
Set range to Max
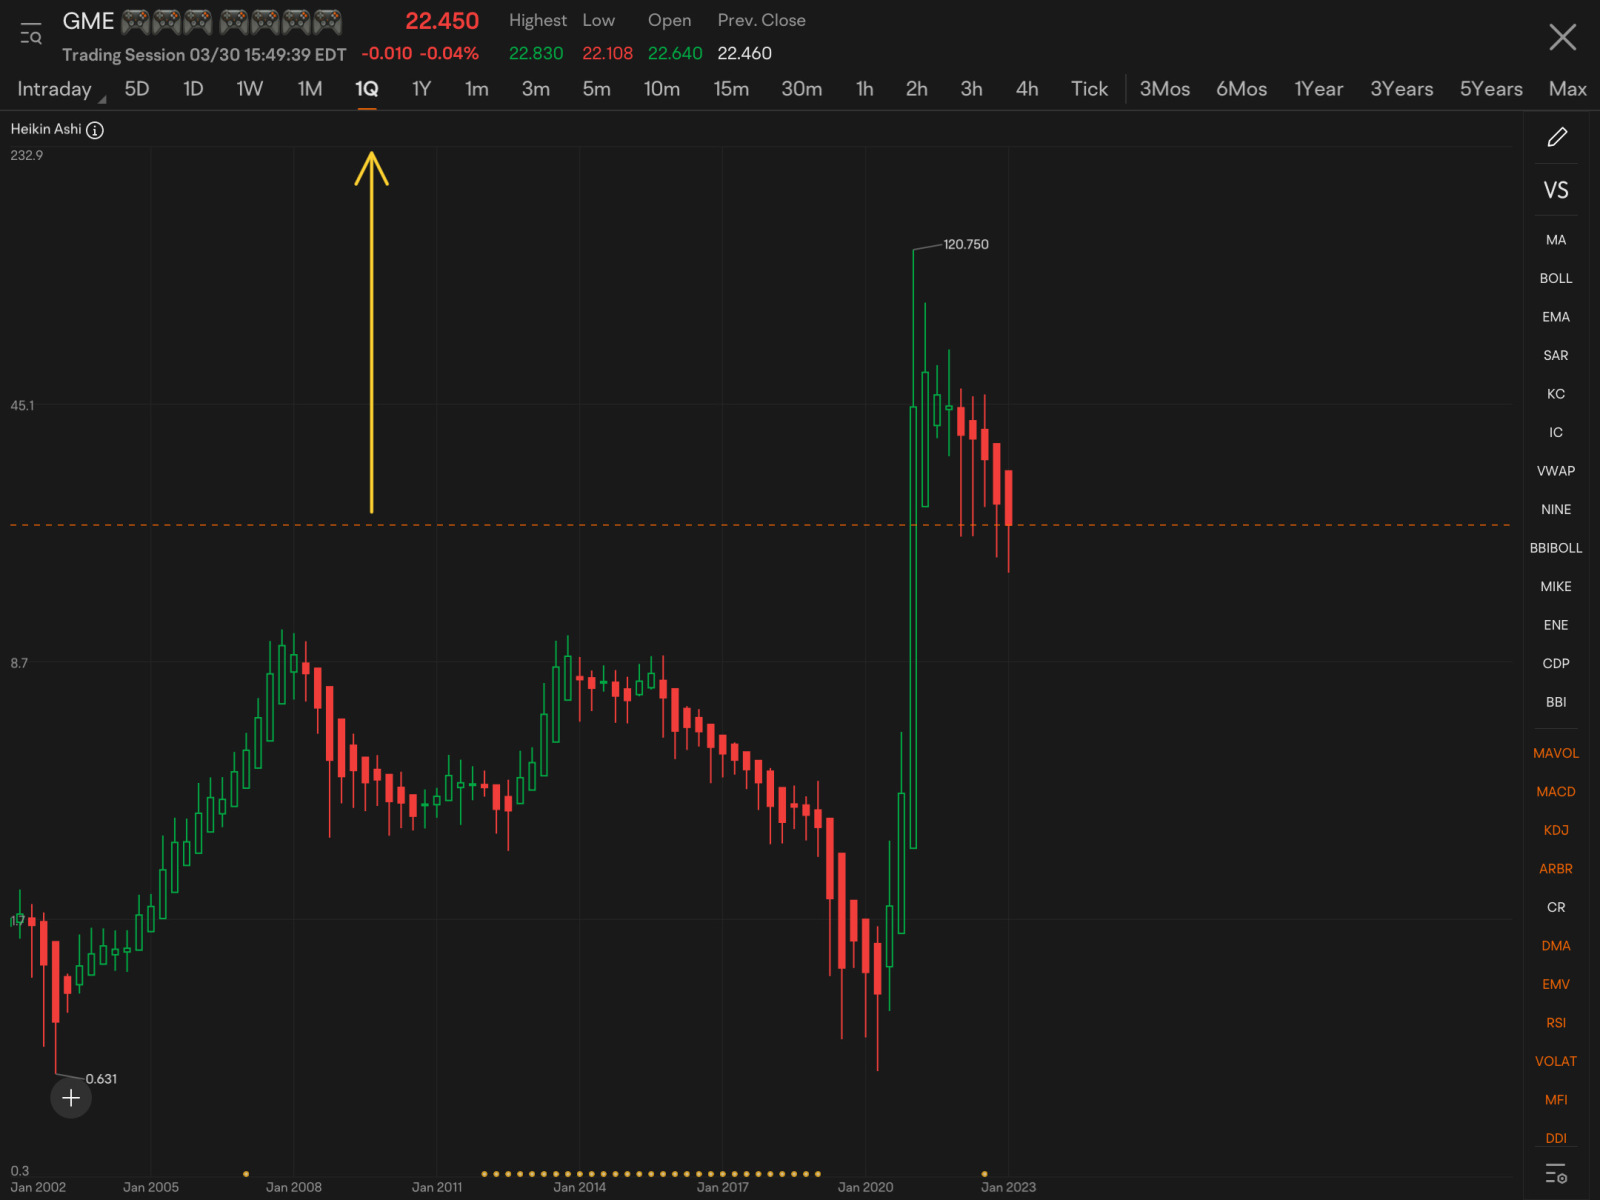tap(1568, 89)
